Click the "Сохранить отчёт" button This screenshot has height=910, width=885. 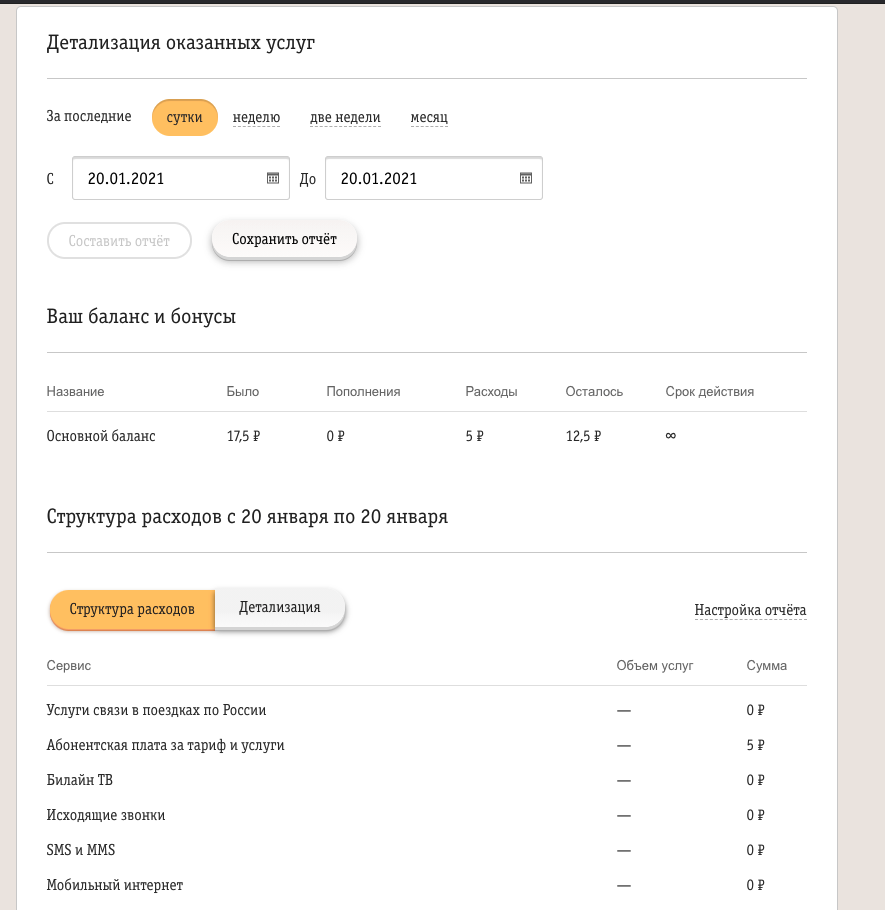tap(284, 239)
